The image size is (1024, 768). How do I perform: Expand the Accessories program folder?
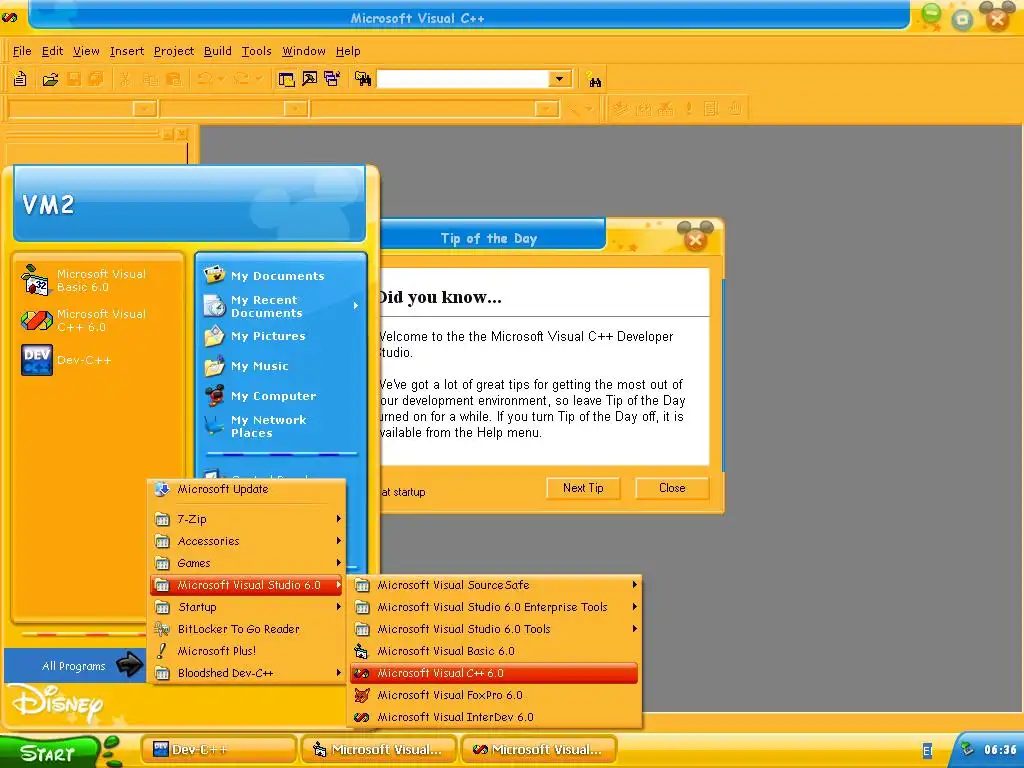(x=248, y=541)
